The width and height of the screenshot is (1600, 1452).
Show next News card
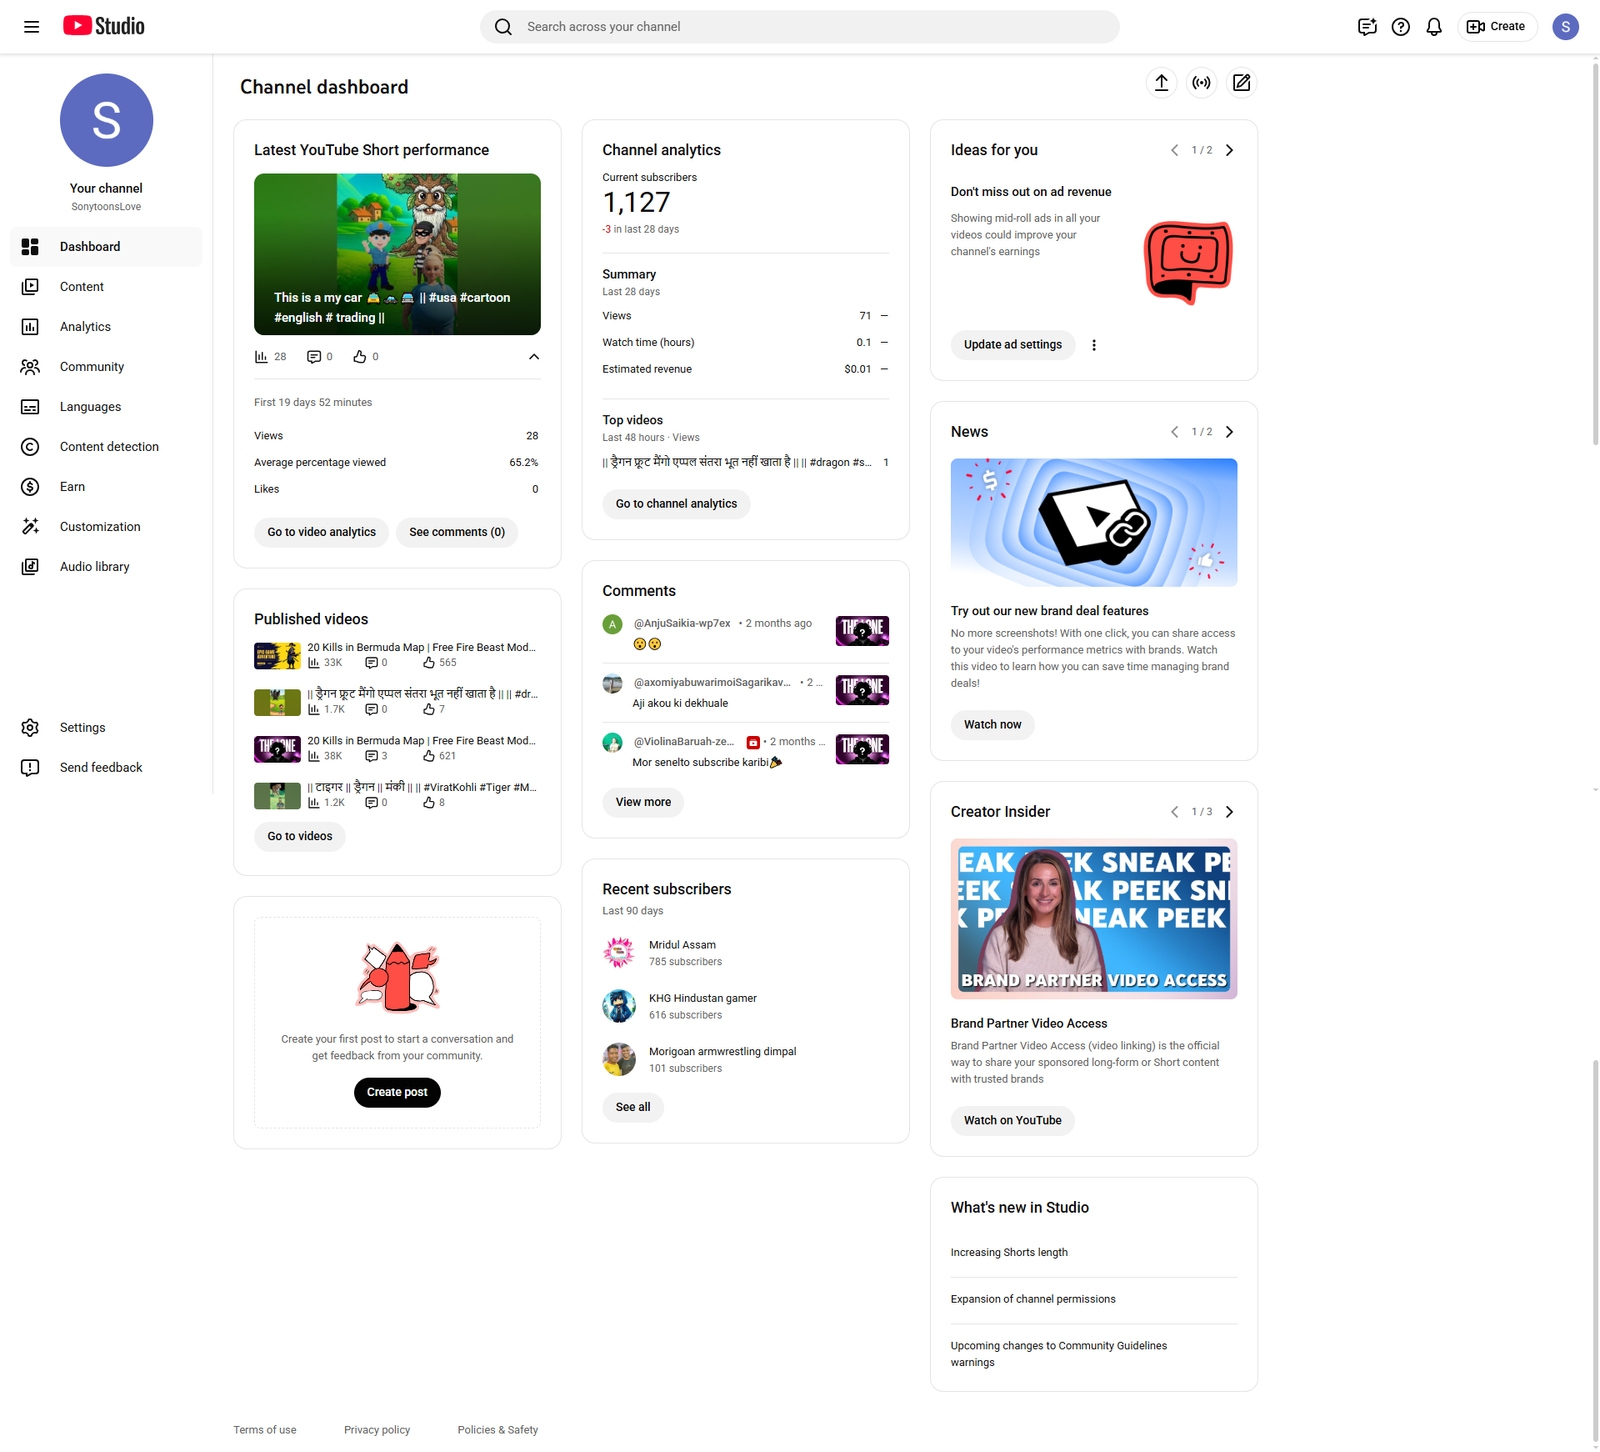coord(1230,432)
